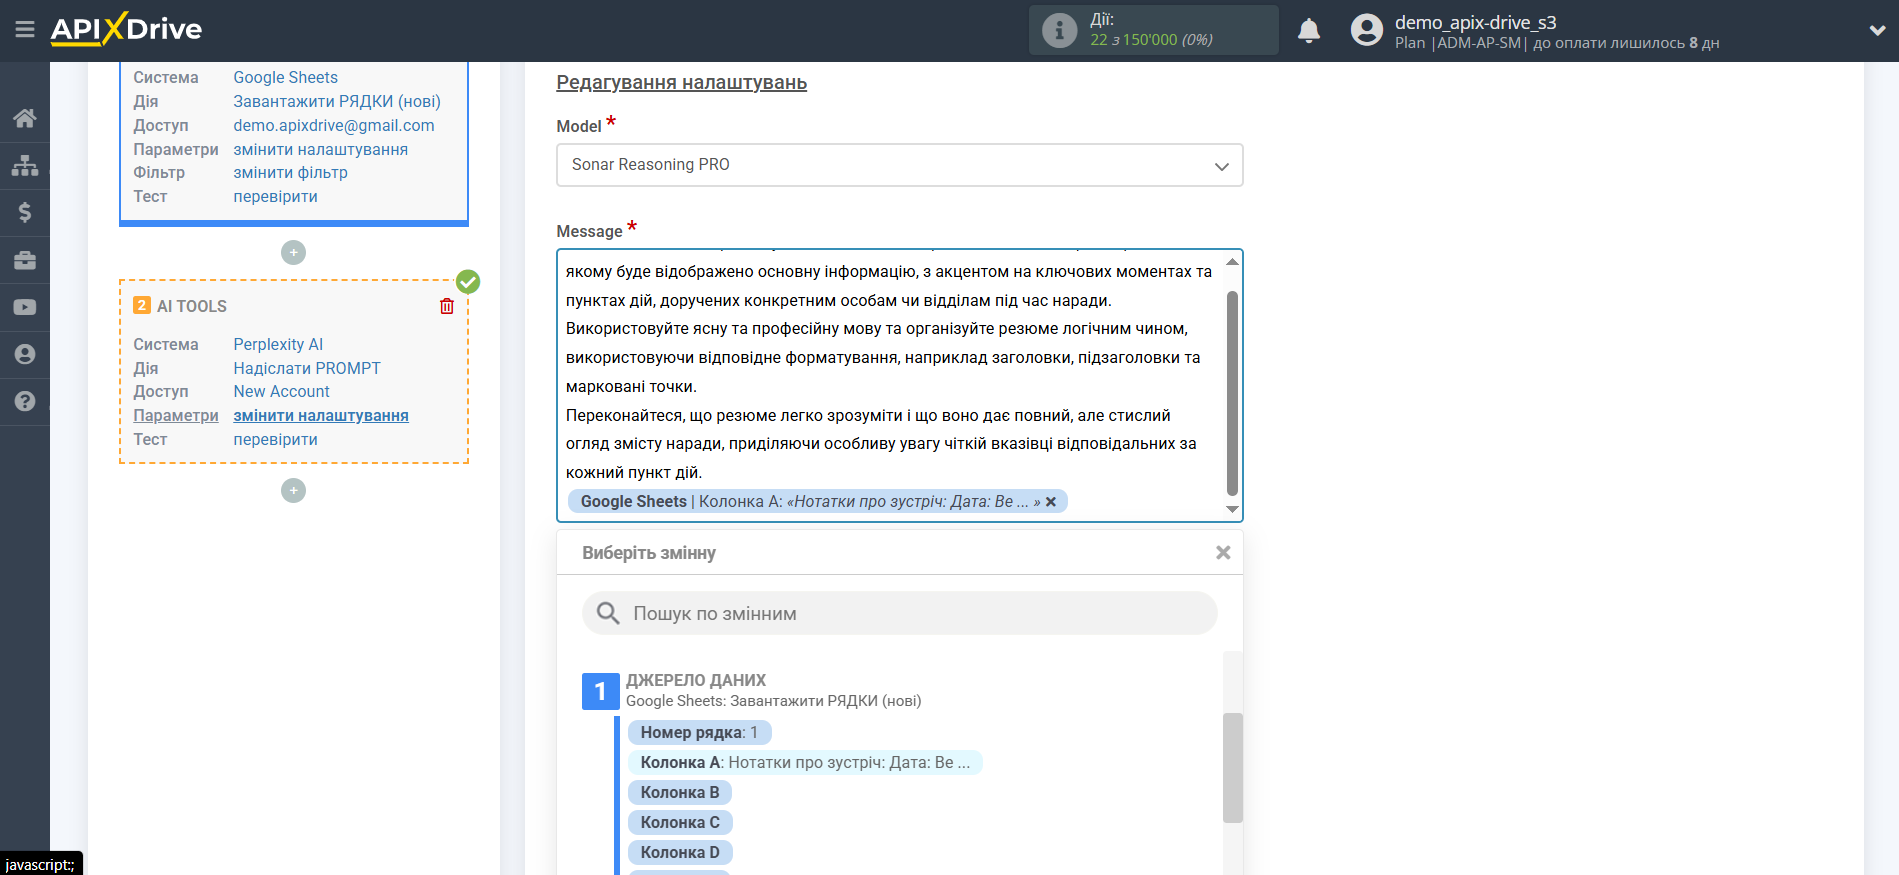Select the Номер рядка variable
This screenshot has width=1899, height=875.
(x=698, y=732)
